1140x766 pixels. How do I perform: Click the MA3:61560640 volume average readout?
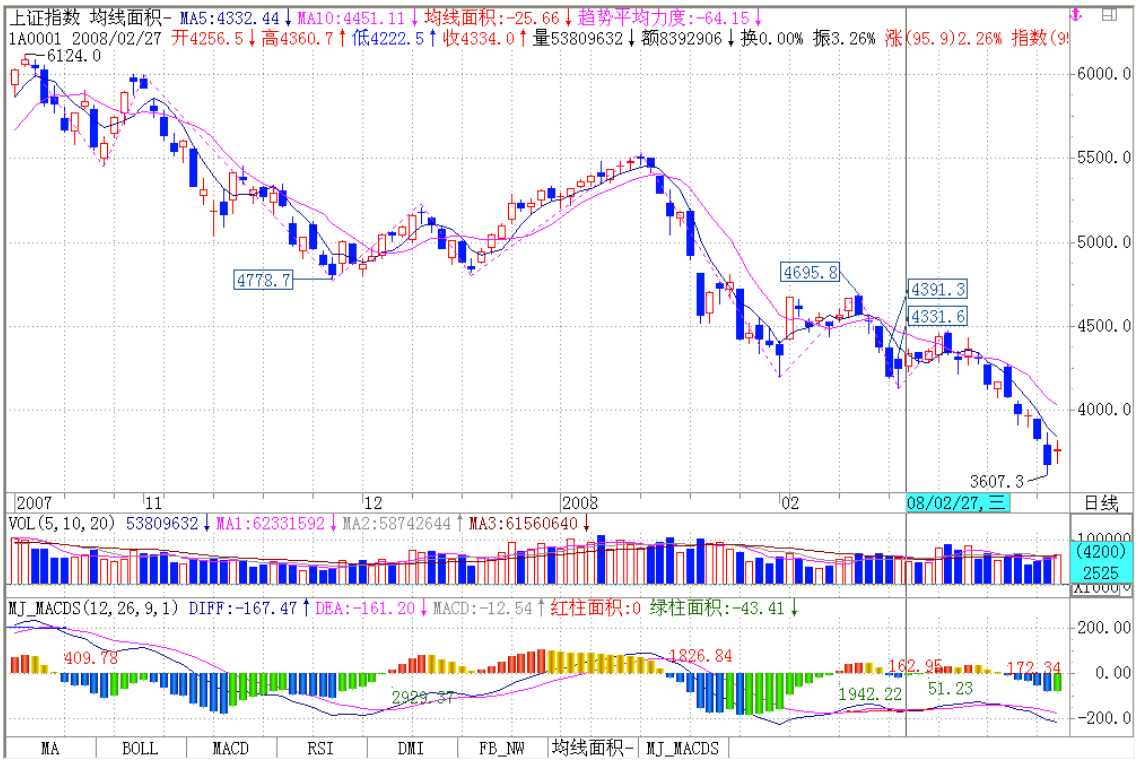[523, 523]
